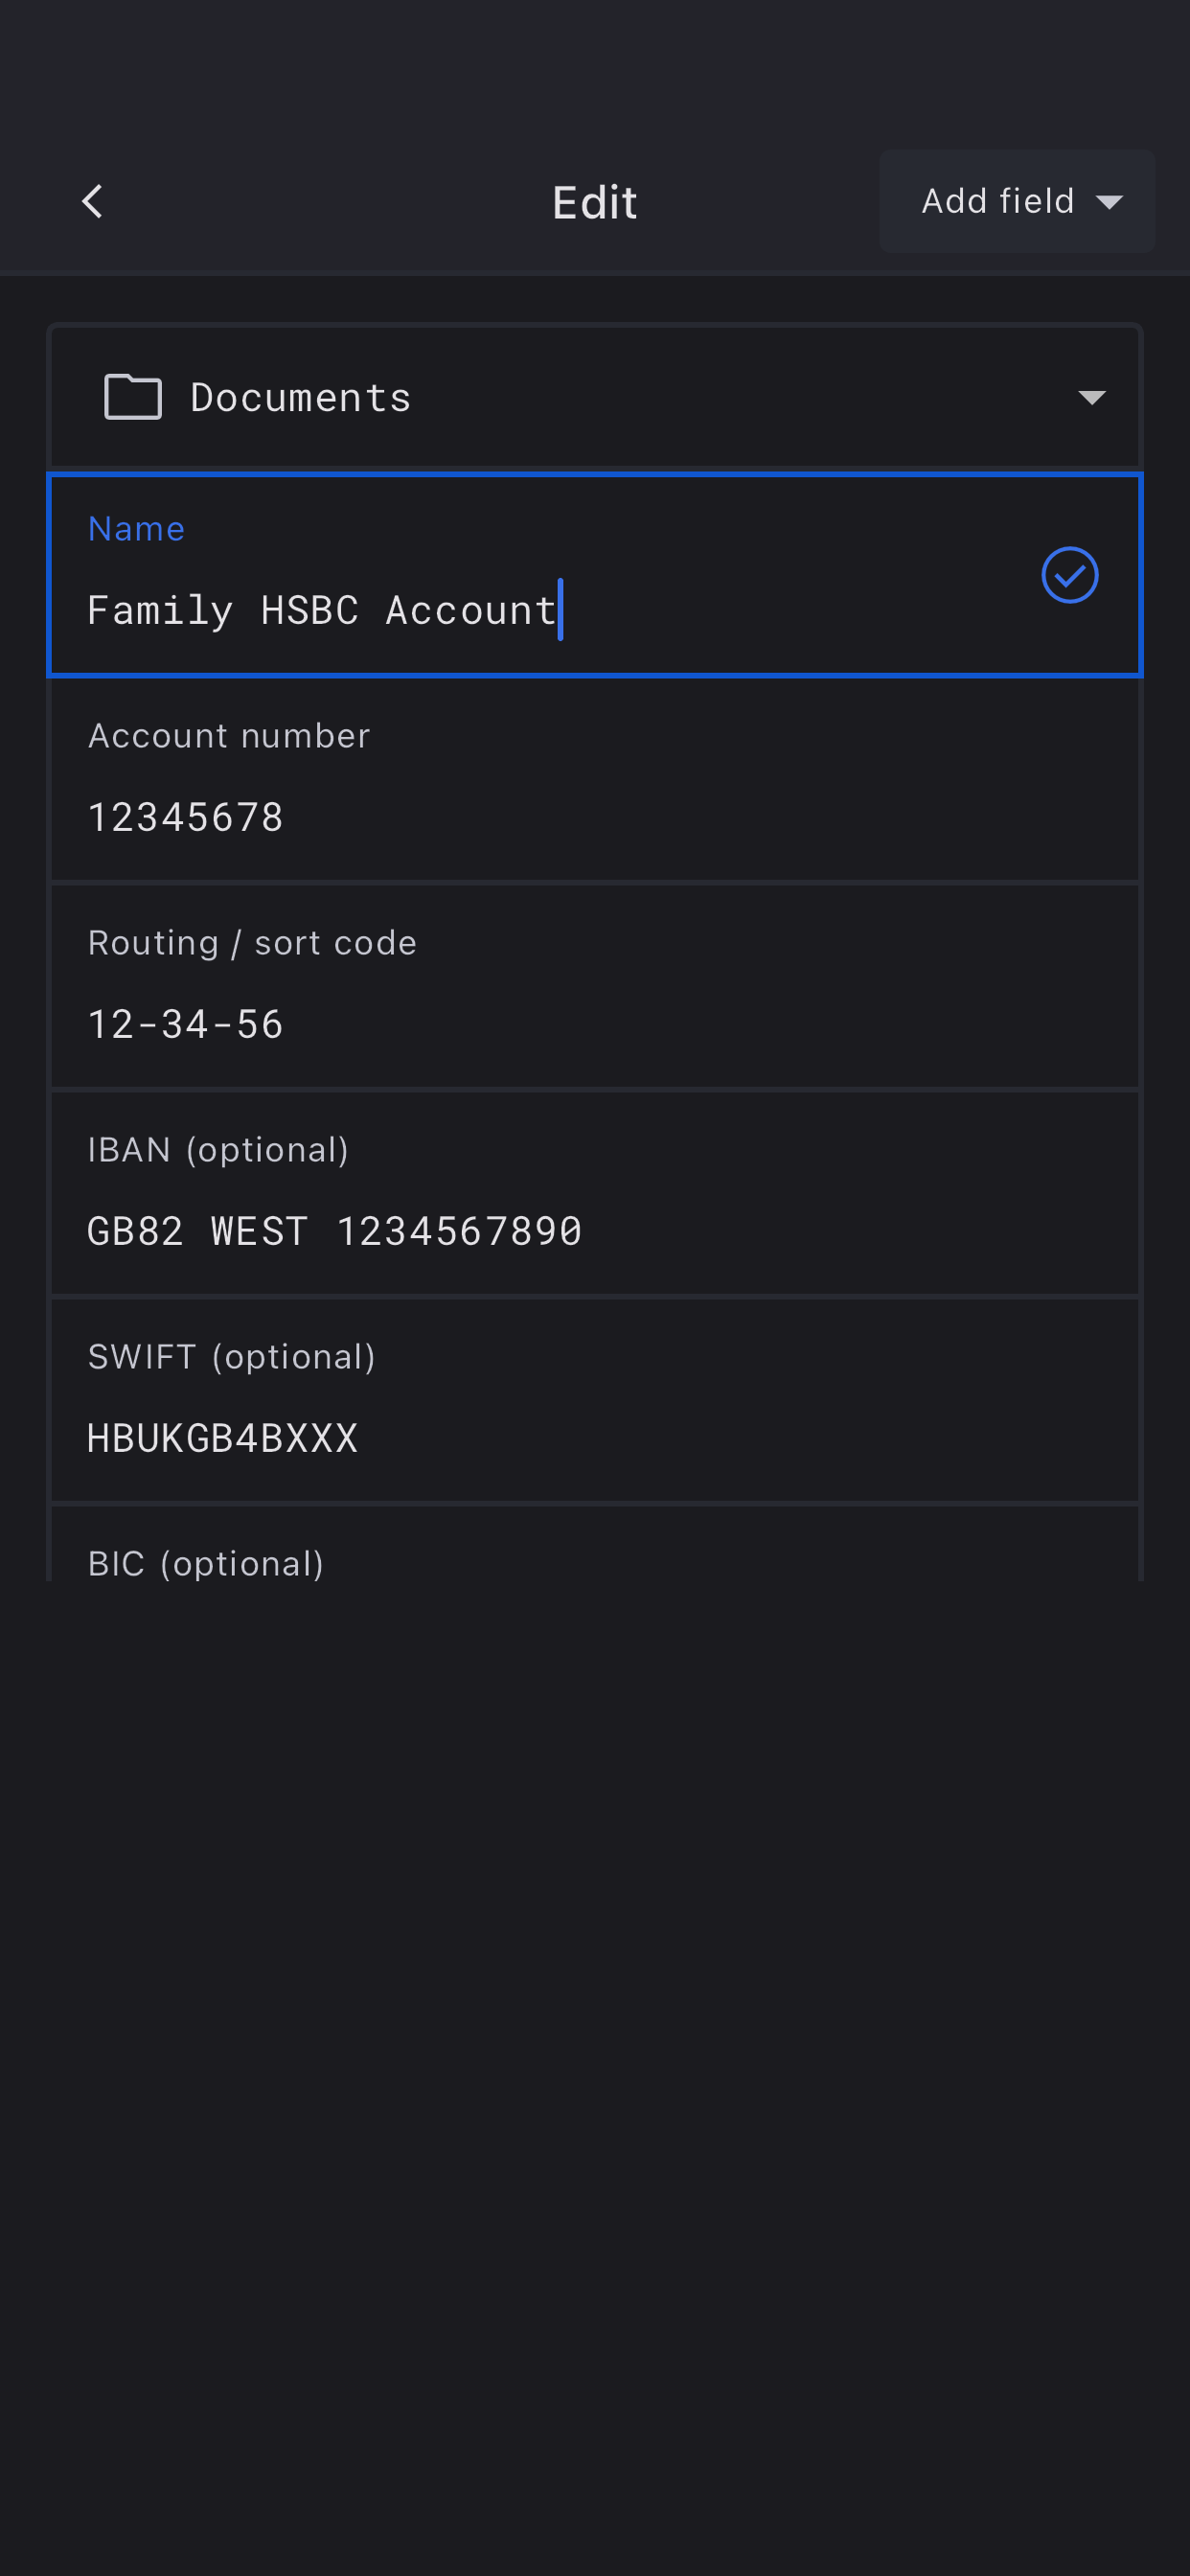Tap the IBAN (optional) label
Viewport: 1190px width, 2576px height.
[x=218, y=1150]
